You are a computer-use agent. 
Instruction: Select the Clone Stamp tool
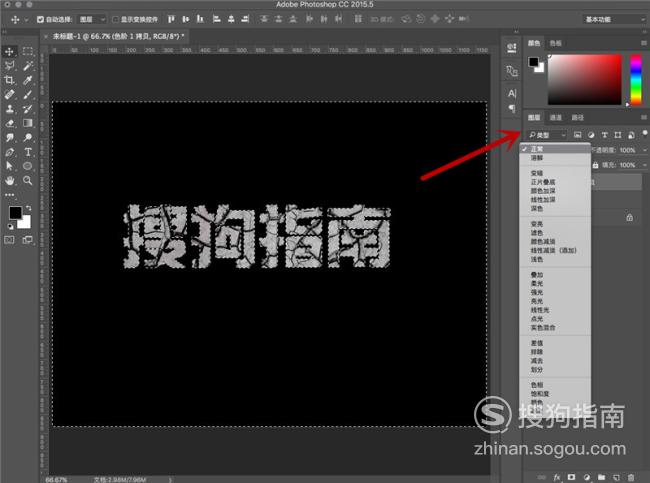pos(10,109)
